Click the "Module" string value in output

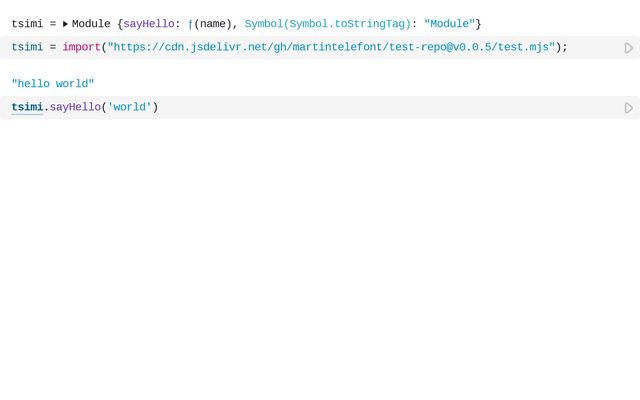tap(449, 24)
